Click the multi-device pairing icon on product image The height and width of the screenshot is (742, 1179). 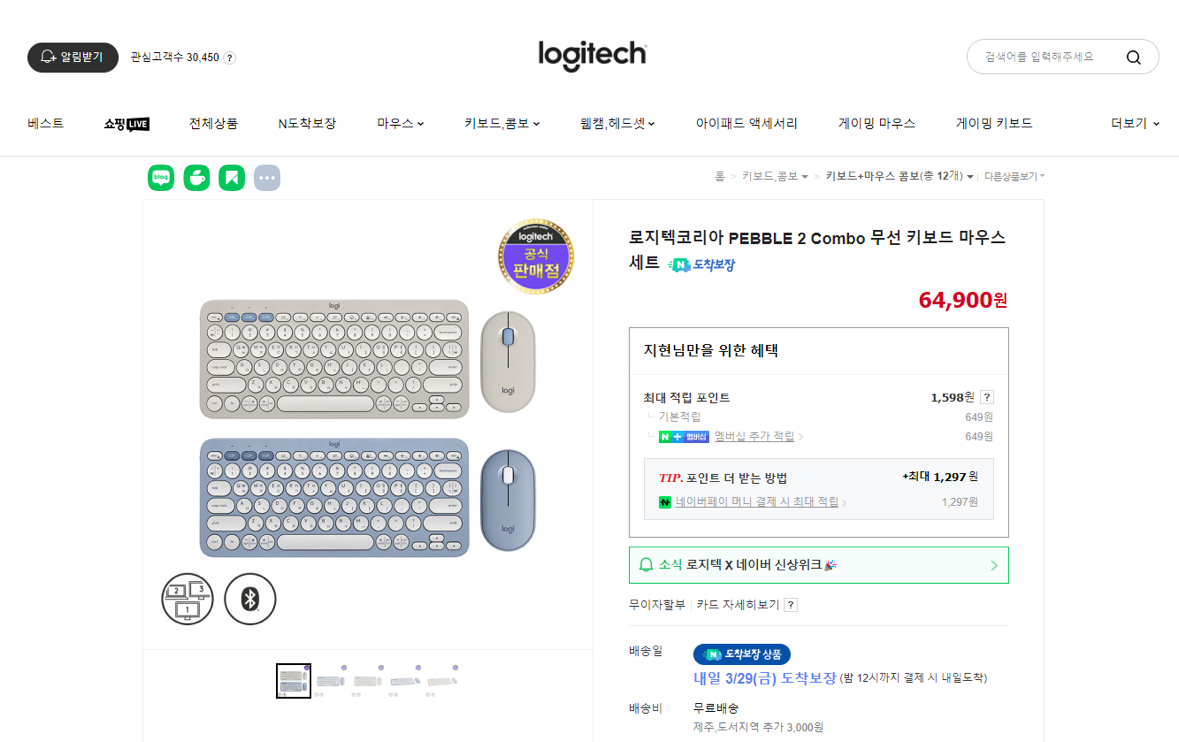point(187,599)
